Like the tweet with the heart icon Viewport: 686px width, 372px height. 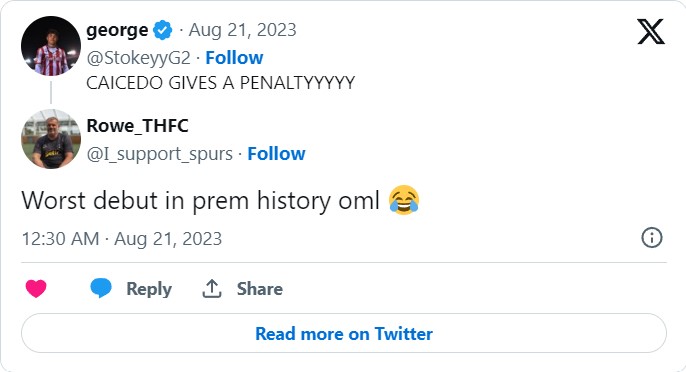pyautogui.click(x=36, y=289)
